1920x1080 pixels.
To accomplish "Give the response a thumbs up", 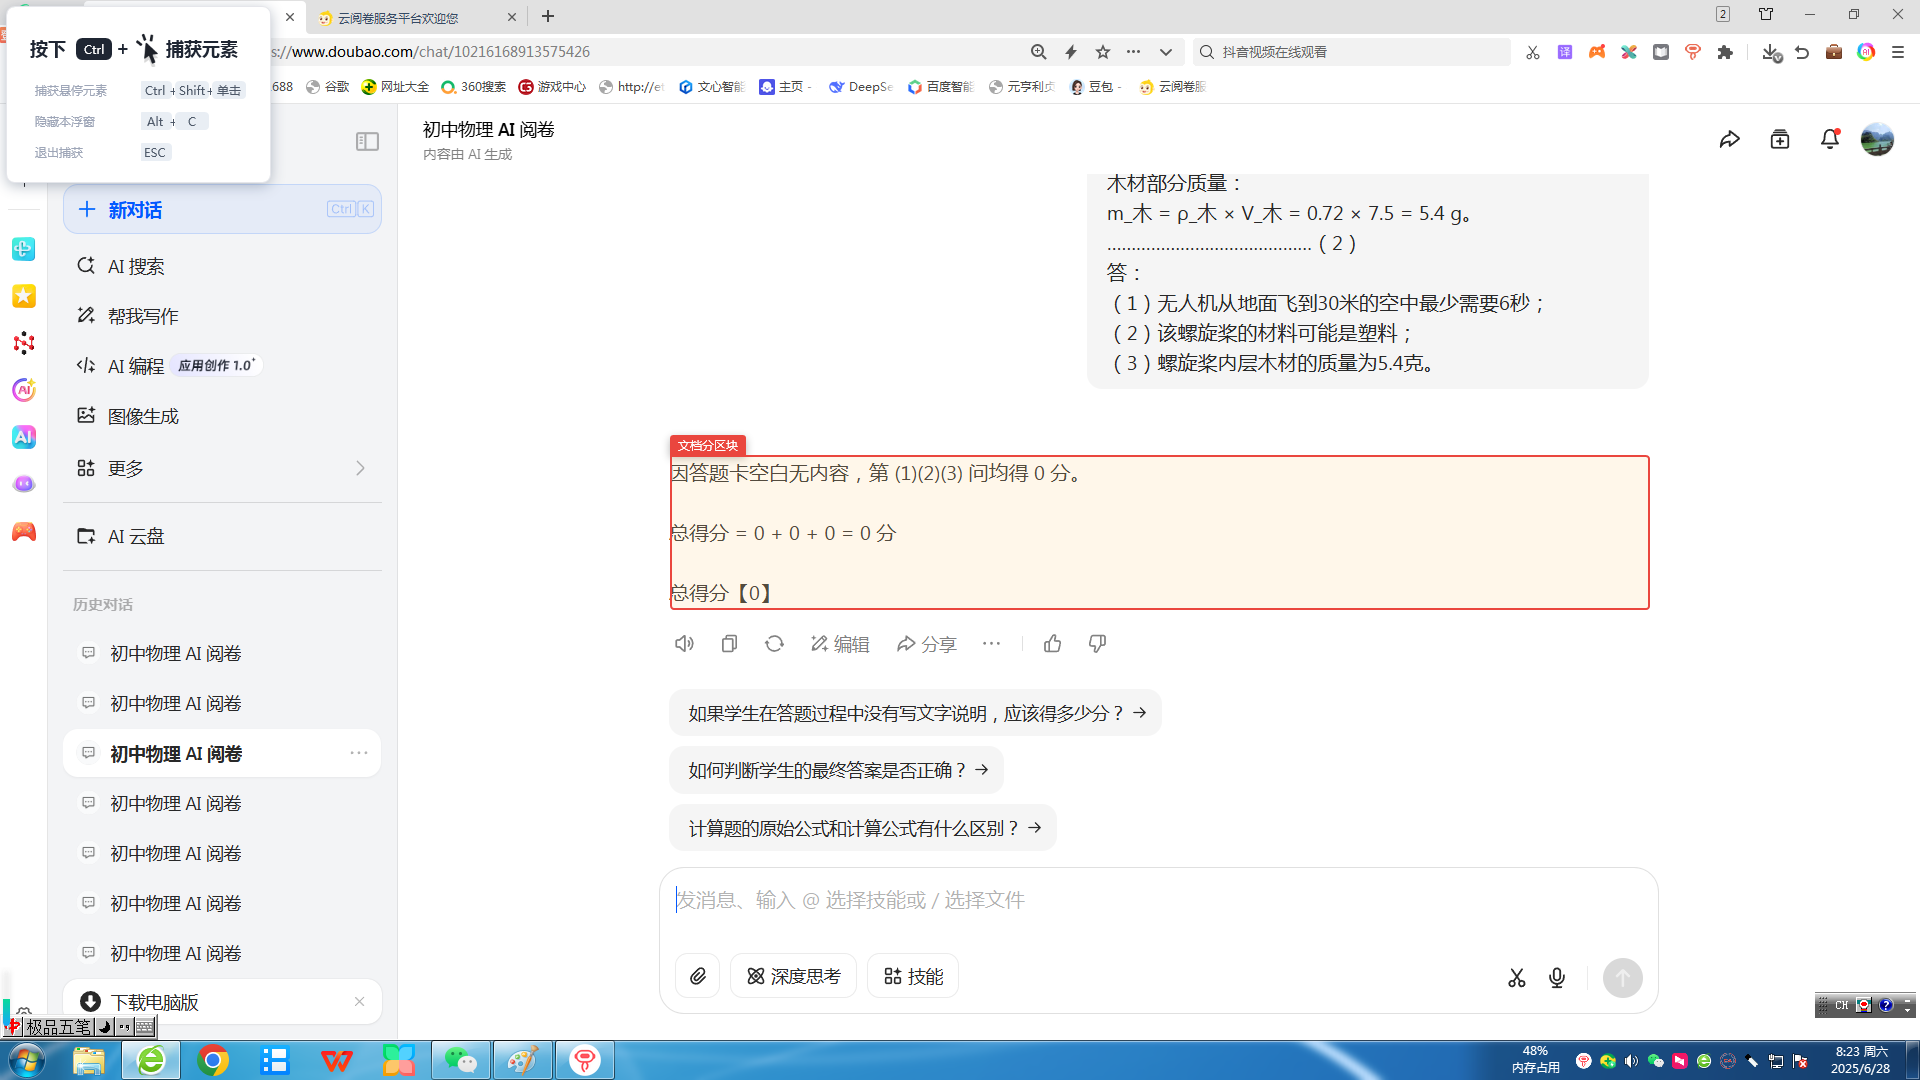I will pos(1052,644).
